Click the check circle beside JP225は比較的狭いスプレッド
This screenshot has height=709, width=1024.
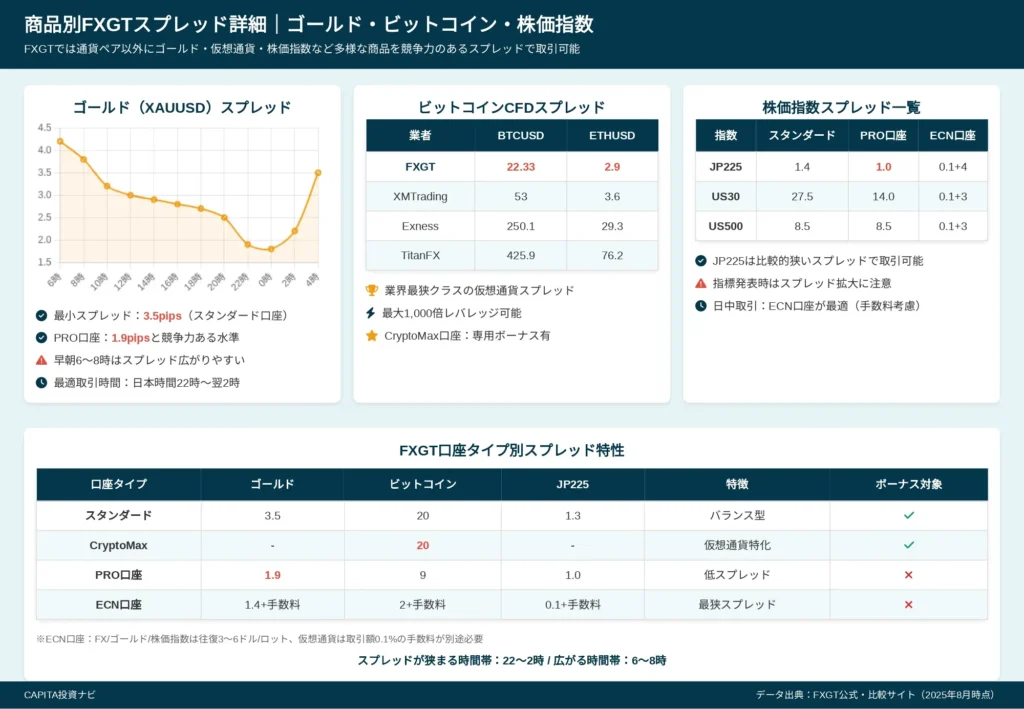tap(701, 261)
